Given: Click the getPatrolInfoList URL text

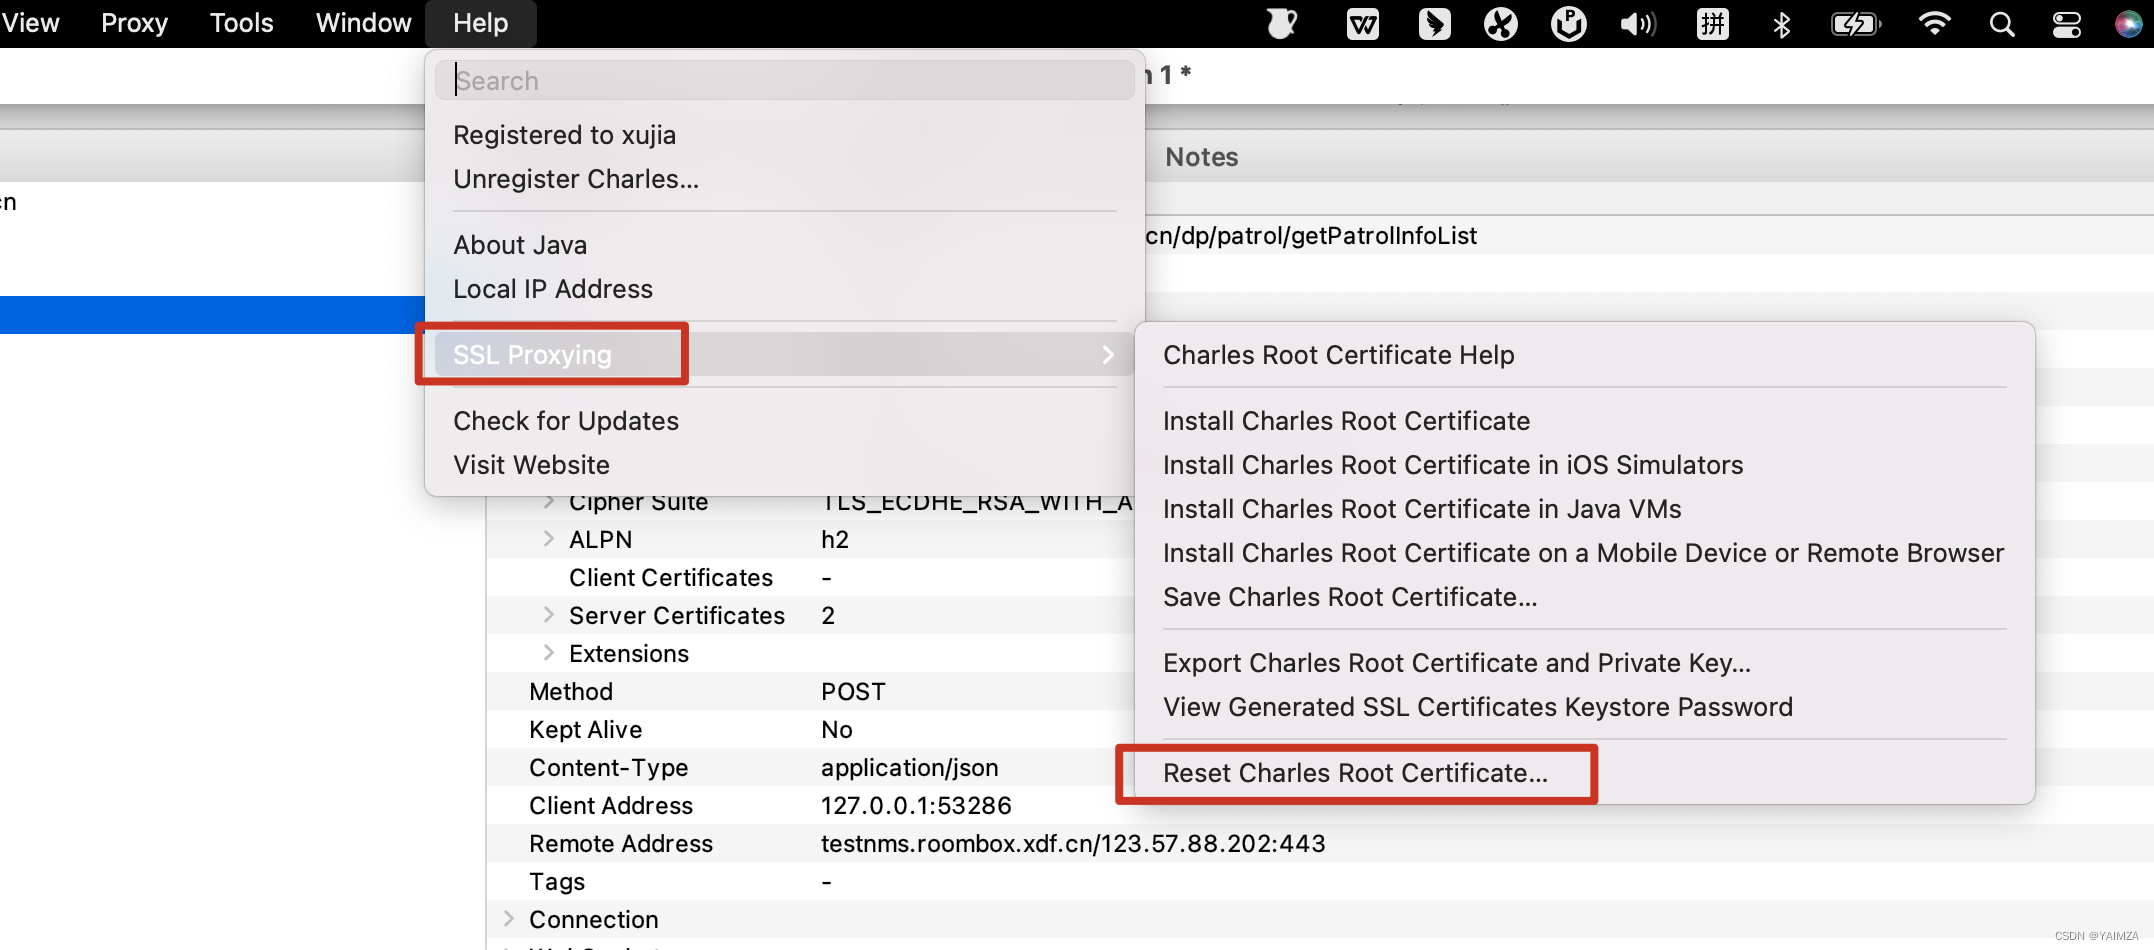Looking at the screenshot, I should 1310,236.
